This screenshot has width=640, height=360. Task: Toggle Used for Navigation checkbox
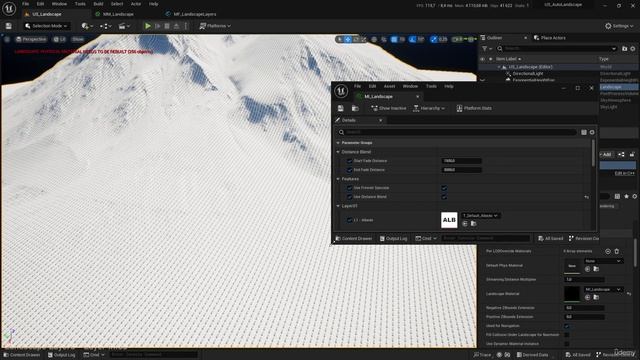coord(567,326)
